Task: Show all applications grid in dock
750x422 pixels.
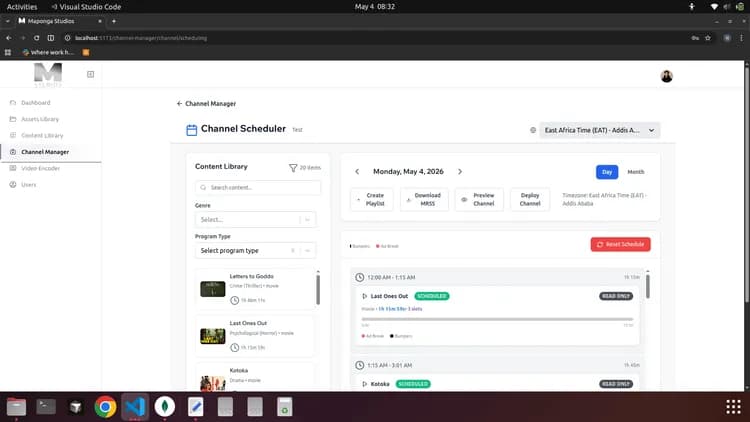Action: [733, 407]
